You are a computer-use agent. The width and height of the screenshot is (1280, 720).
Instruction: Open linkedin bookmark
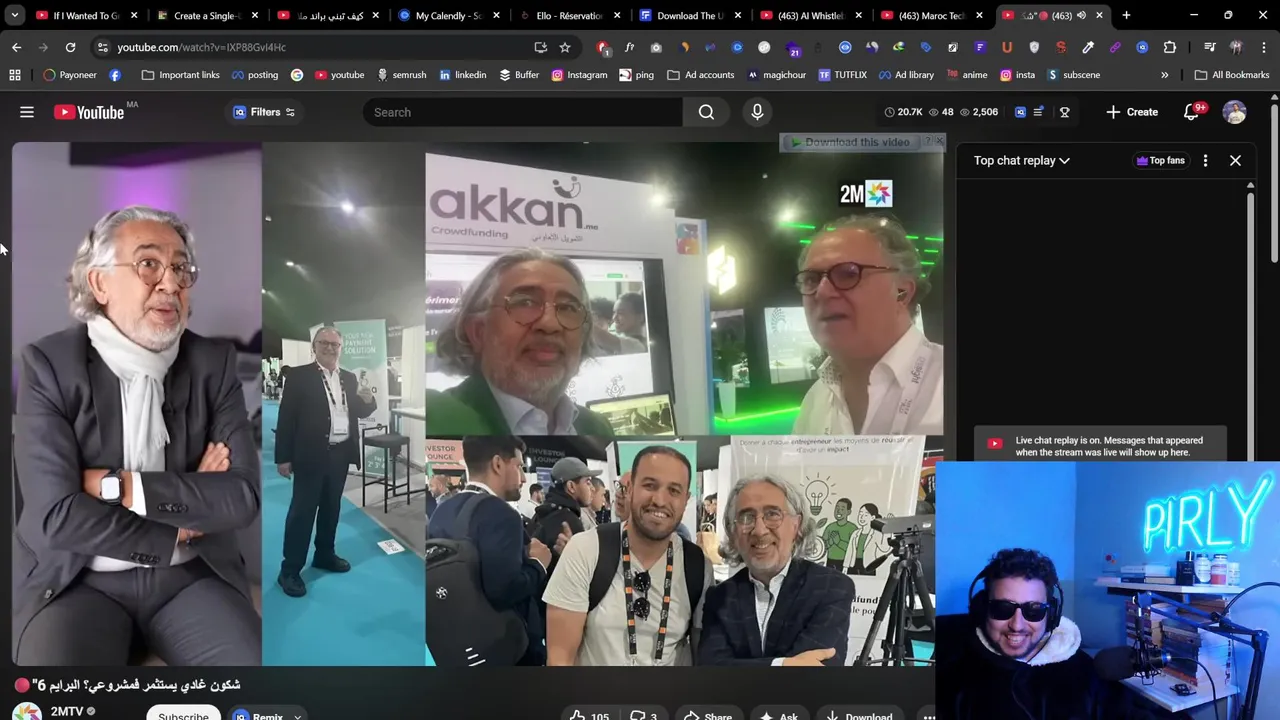click(462, 75)
